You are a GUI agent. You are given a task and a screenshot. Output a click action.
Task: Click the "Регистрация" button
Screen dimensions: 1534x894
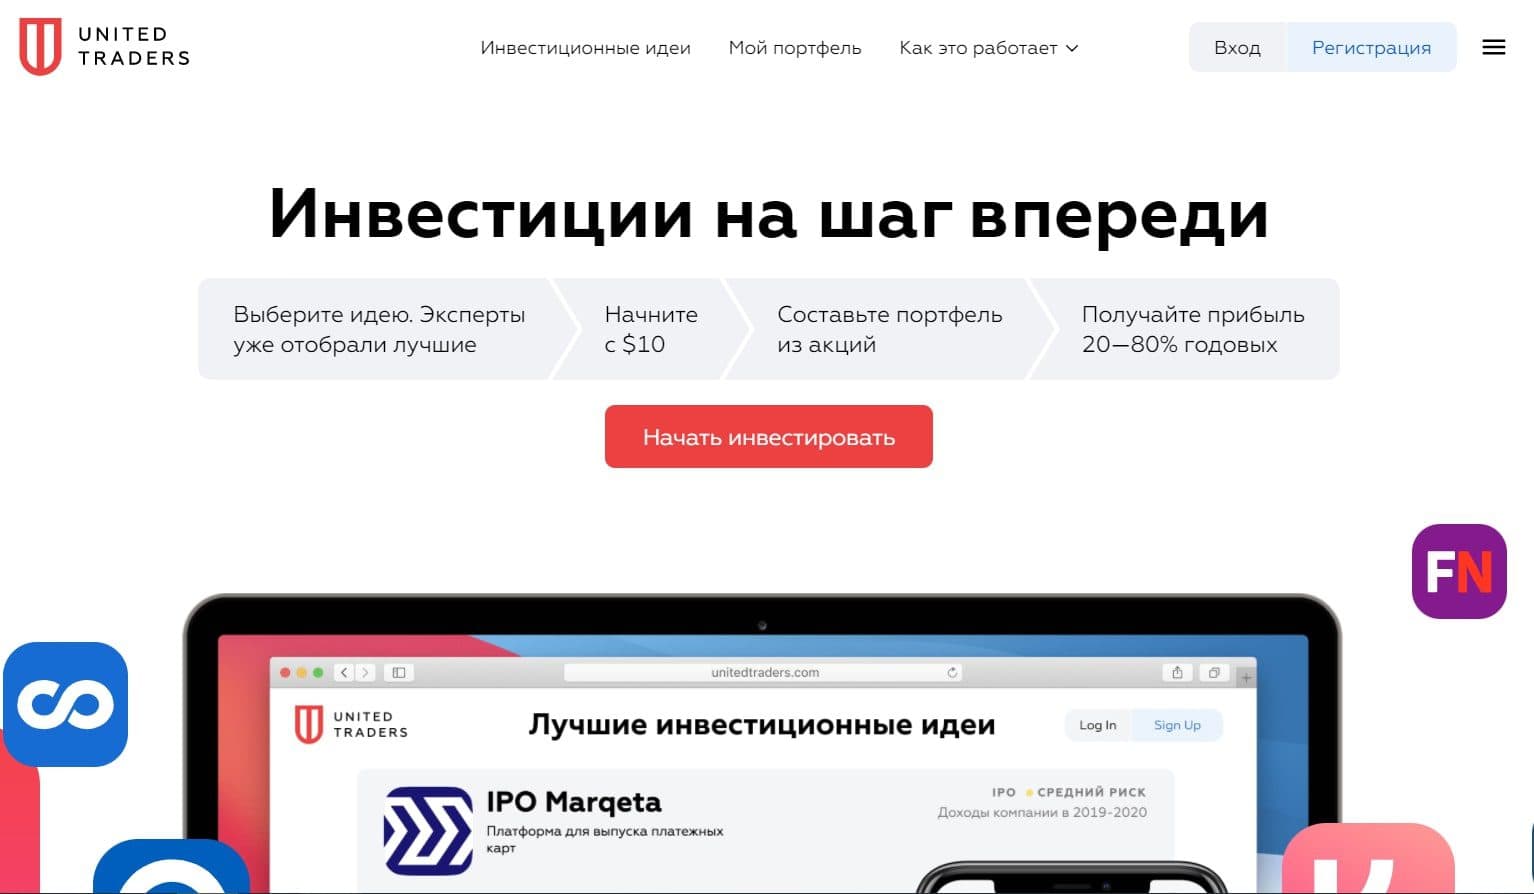point(1371,47)
